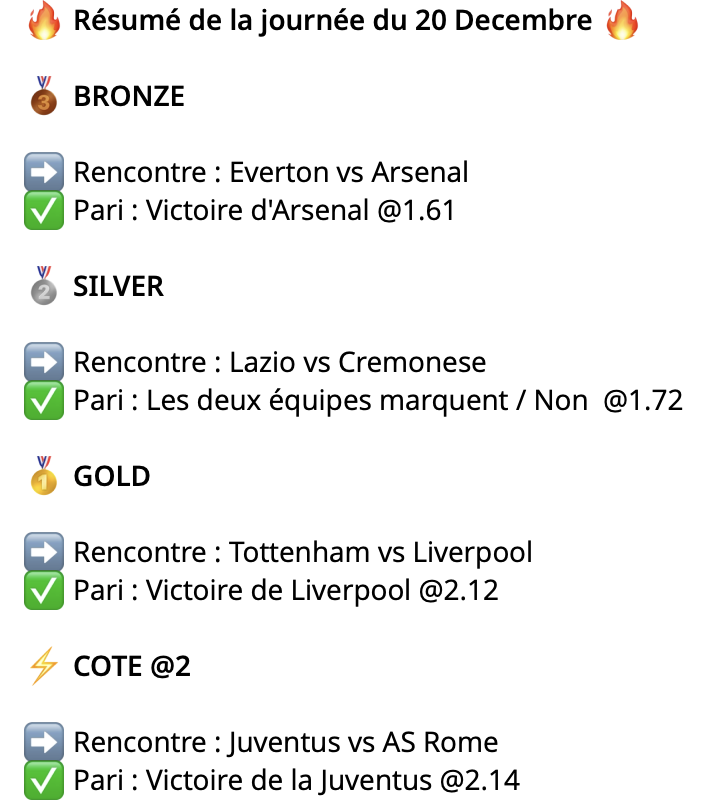Click the arrow icon beside Juventus vs AS Rome

(43, 742)
